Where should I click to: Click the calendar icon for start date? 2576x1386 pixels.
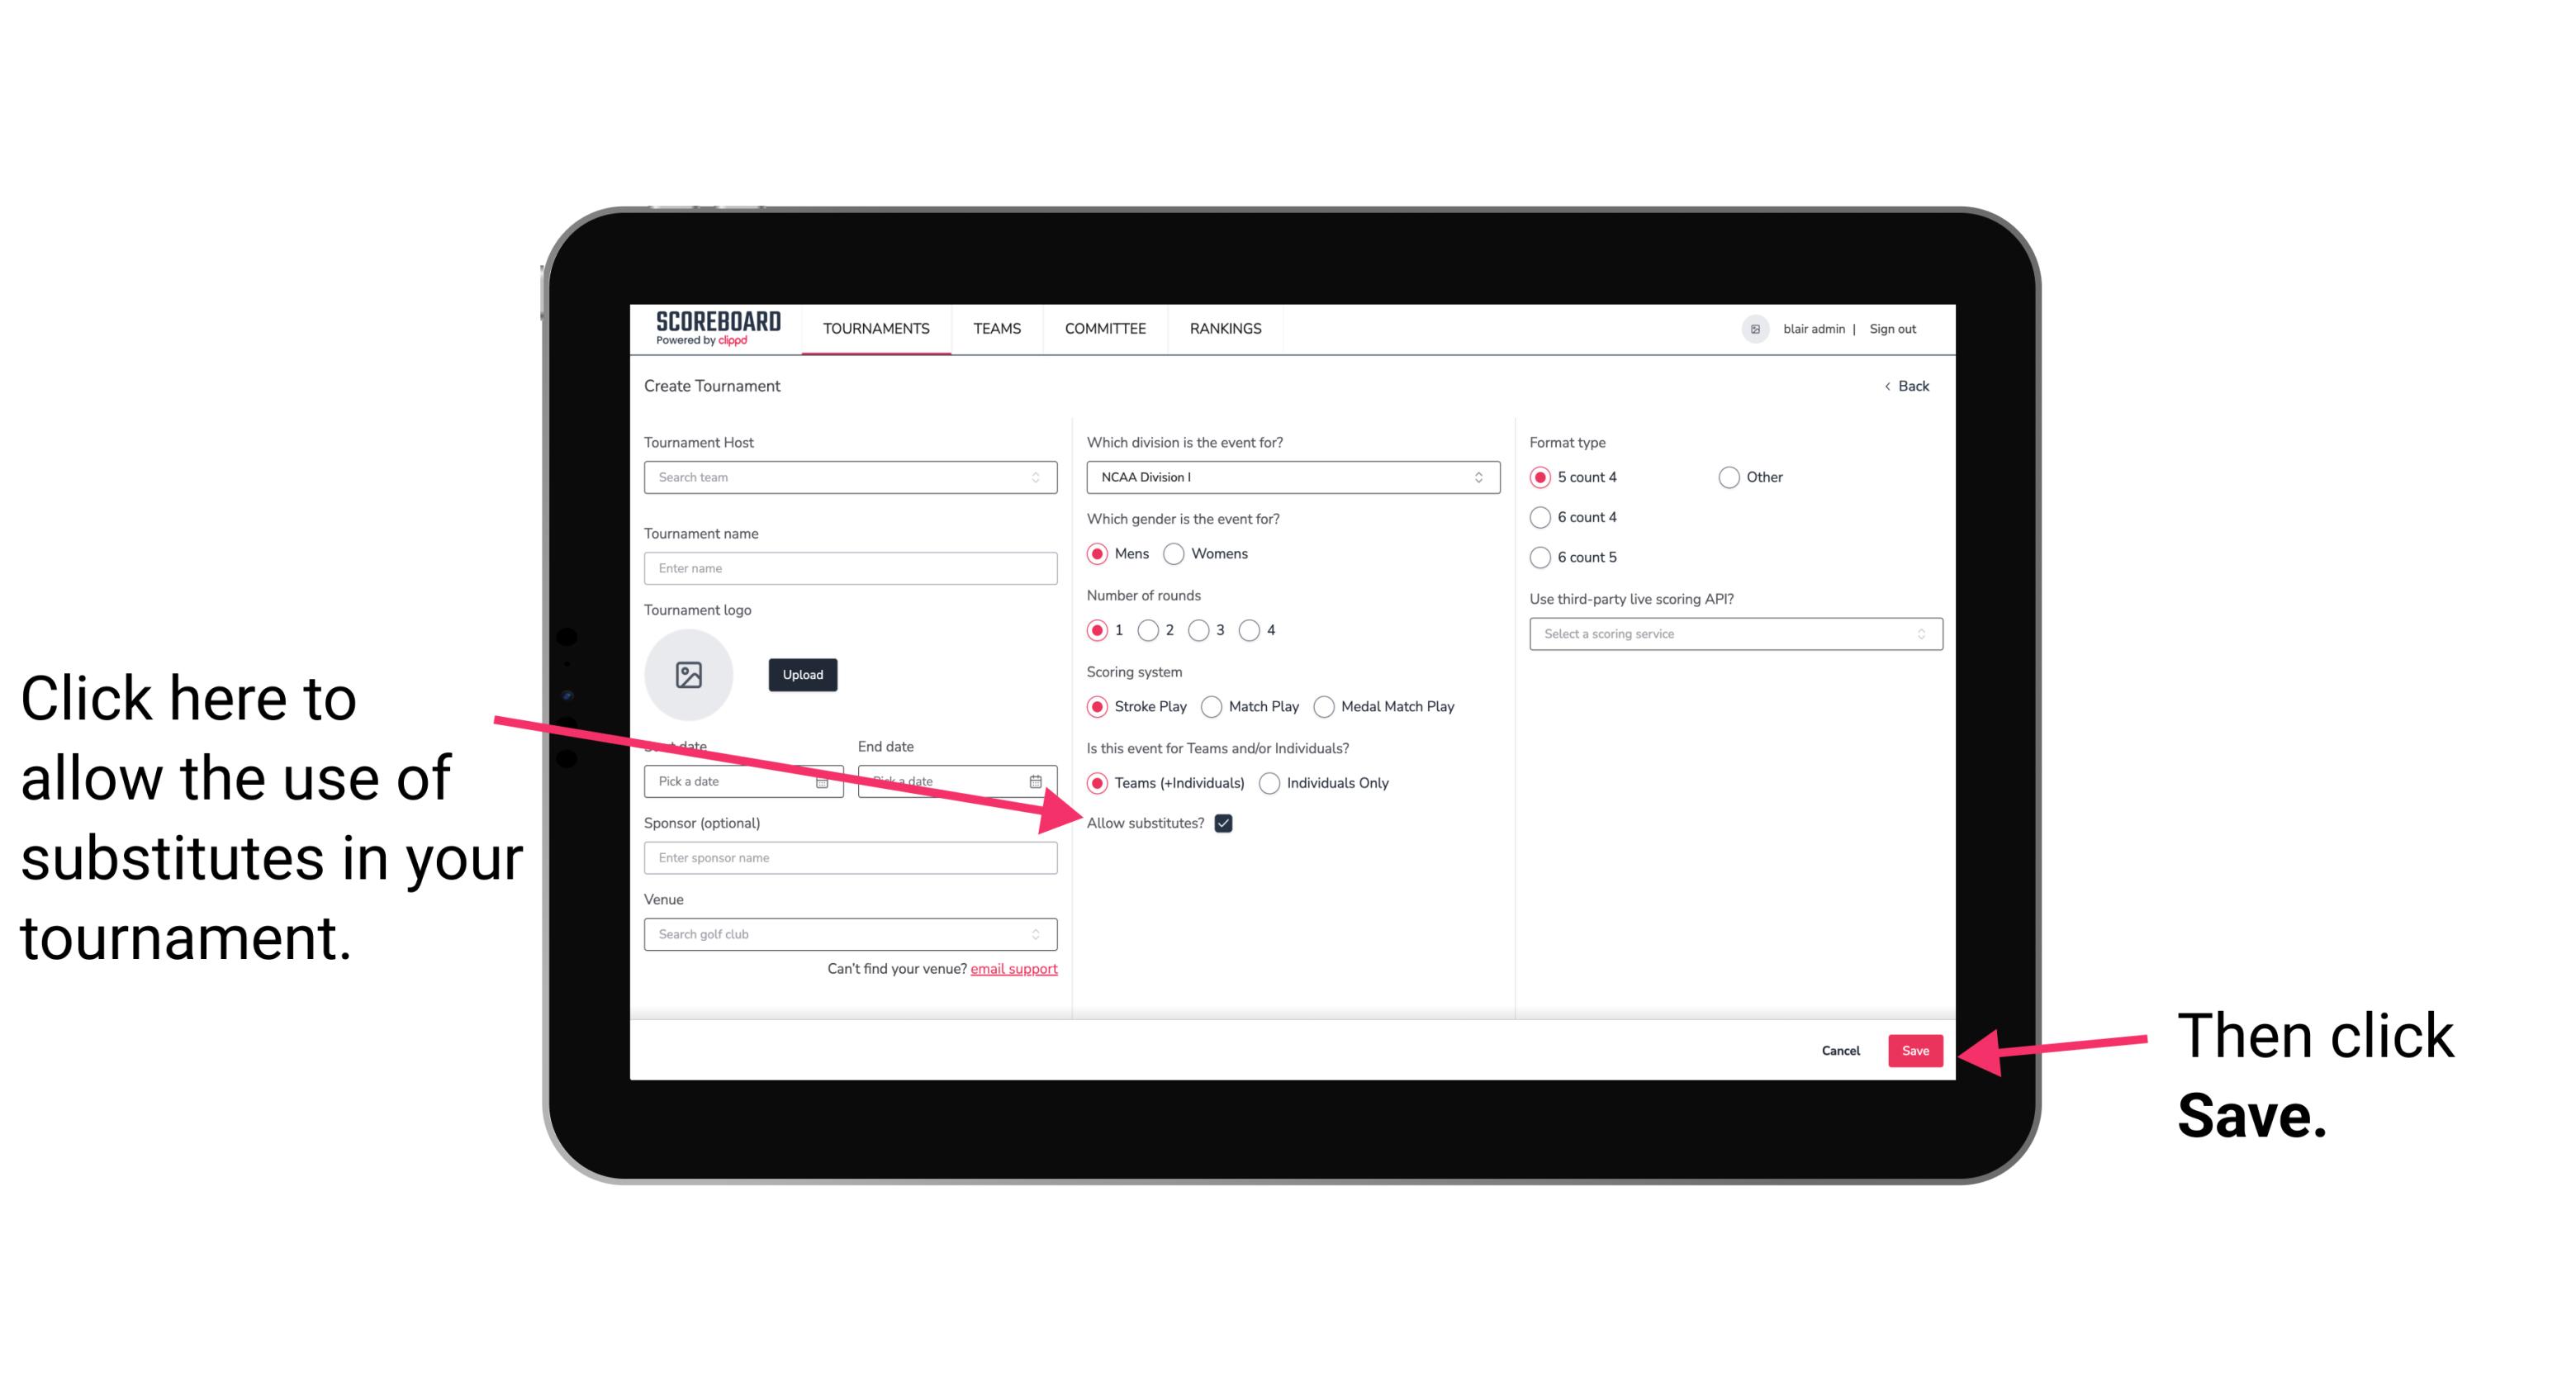tap(828, 780)
